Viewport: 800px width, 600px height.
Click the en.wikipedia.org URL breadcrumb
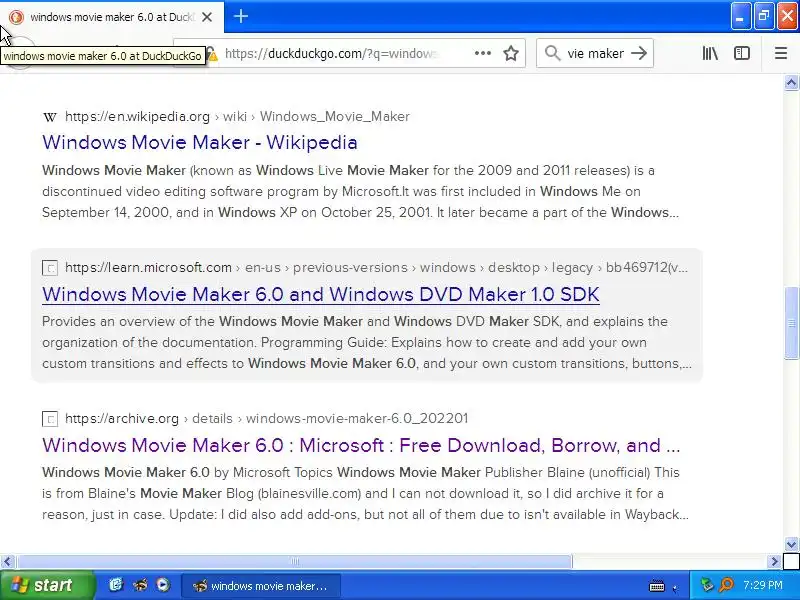pyautogui.click(x=237, y=117)
